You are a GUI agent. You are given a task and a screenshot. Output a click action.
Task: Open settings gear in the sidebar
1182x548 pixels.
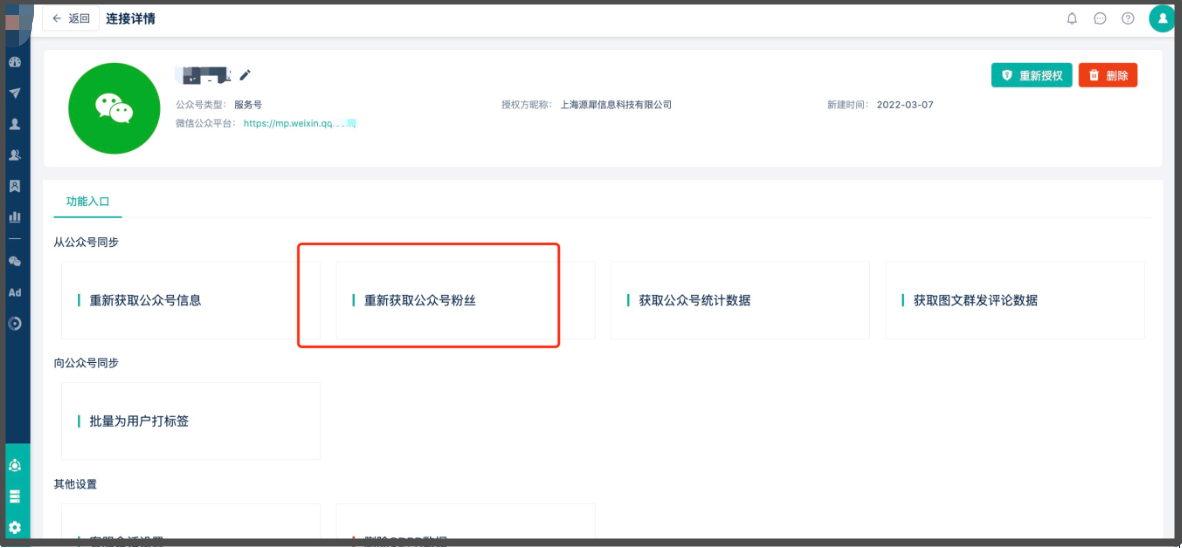click(14, 528)
